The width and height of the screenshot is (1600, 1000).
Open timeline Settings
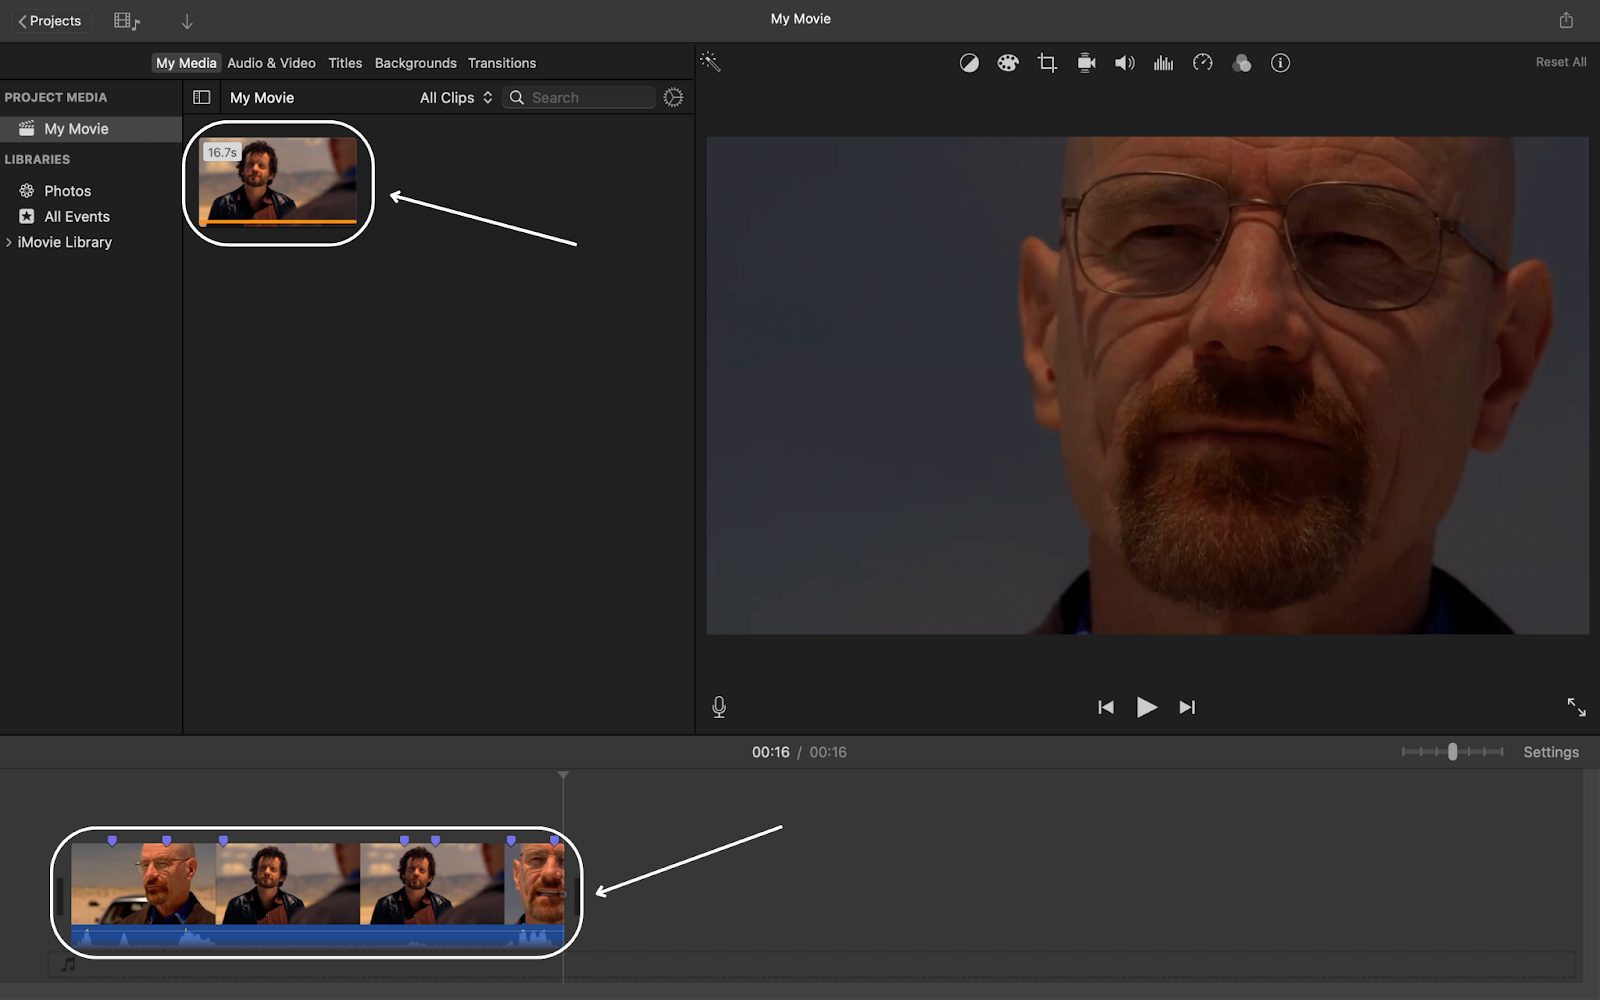(1551, 752)
